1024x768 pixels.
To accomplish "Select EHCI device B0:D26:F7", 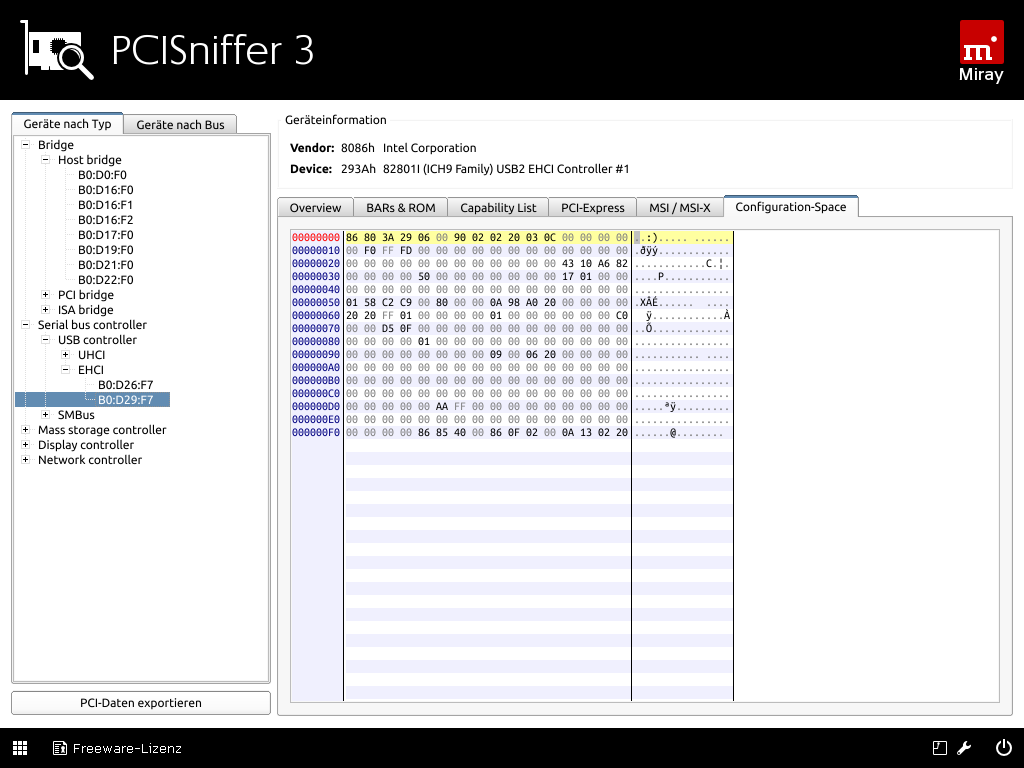I will click(125, 385).
